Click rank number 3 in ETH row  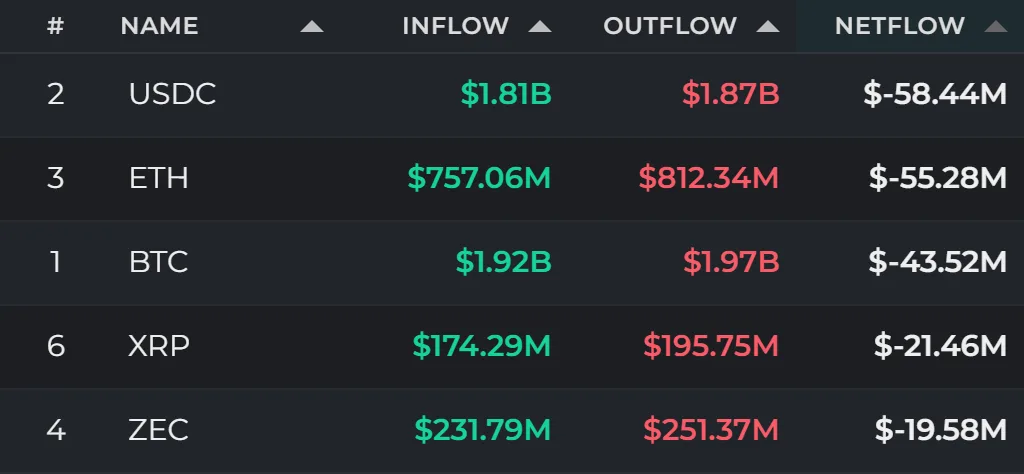point(56,178)
